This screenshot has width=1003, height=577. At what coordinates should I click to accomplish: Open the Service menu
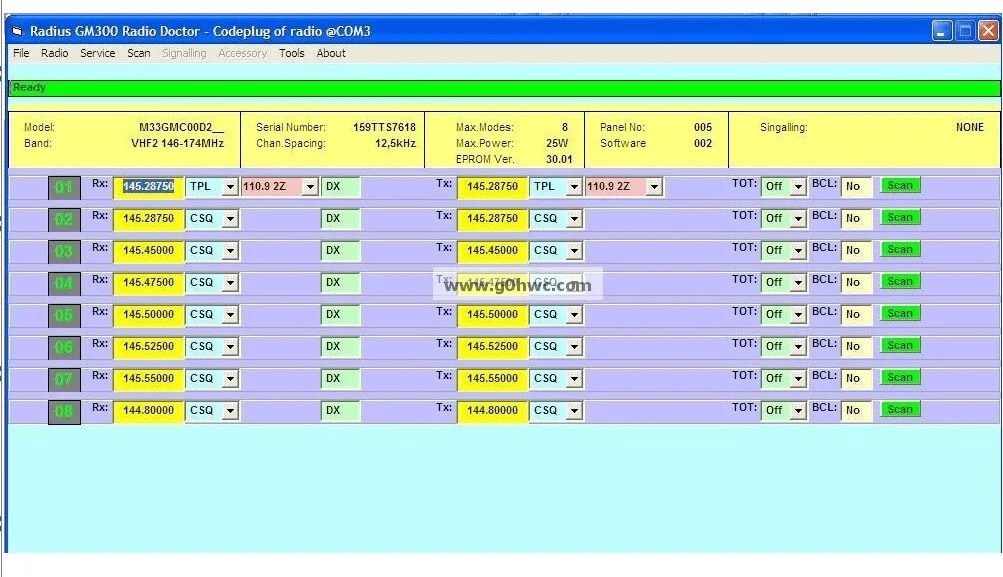pos(97,53)
